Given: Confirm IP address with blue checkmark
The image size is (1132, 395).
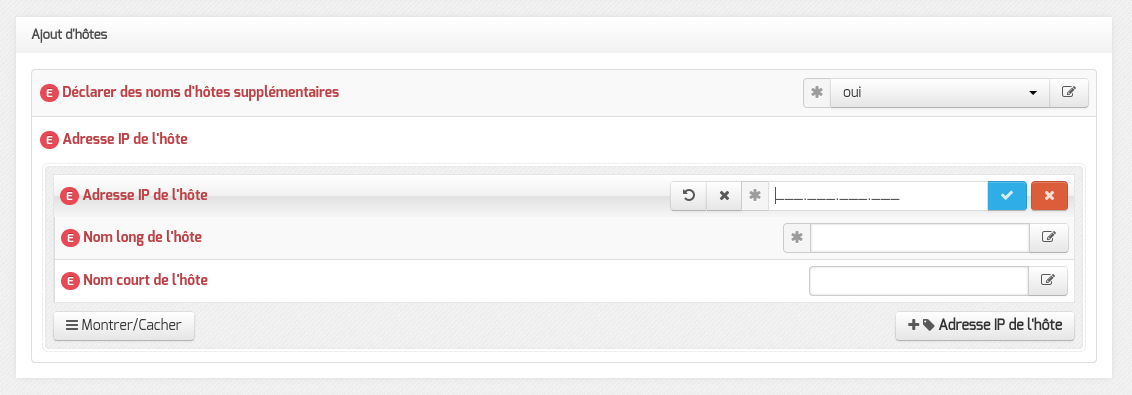Looking at the screenshot, I should (1007, 196).
